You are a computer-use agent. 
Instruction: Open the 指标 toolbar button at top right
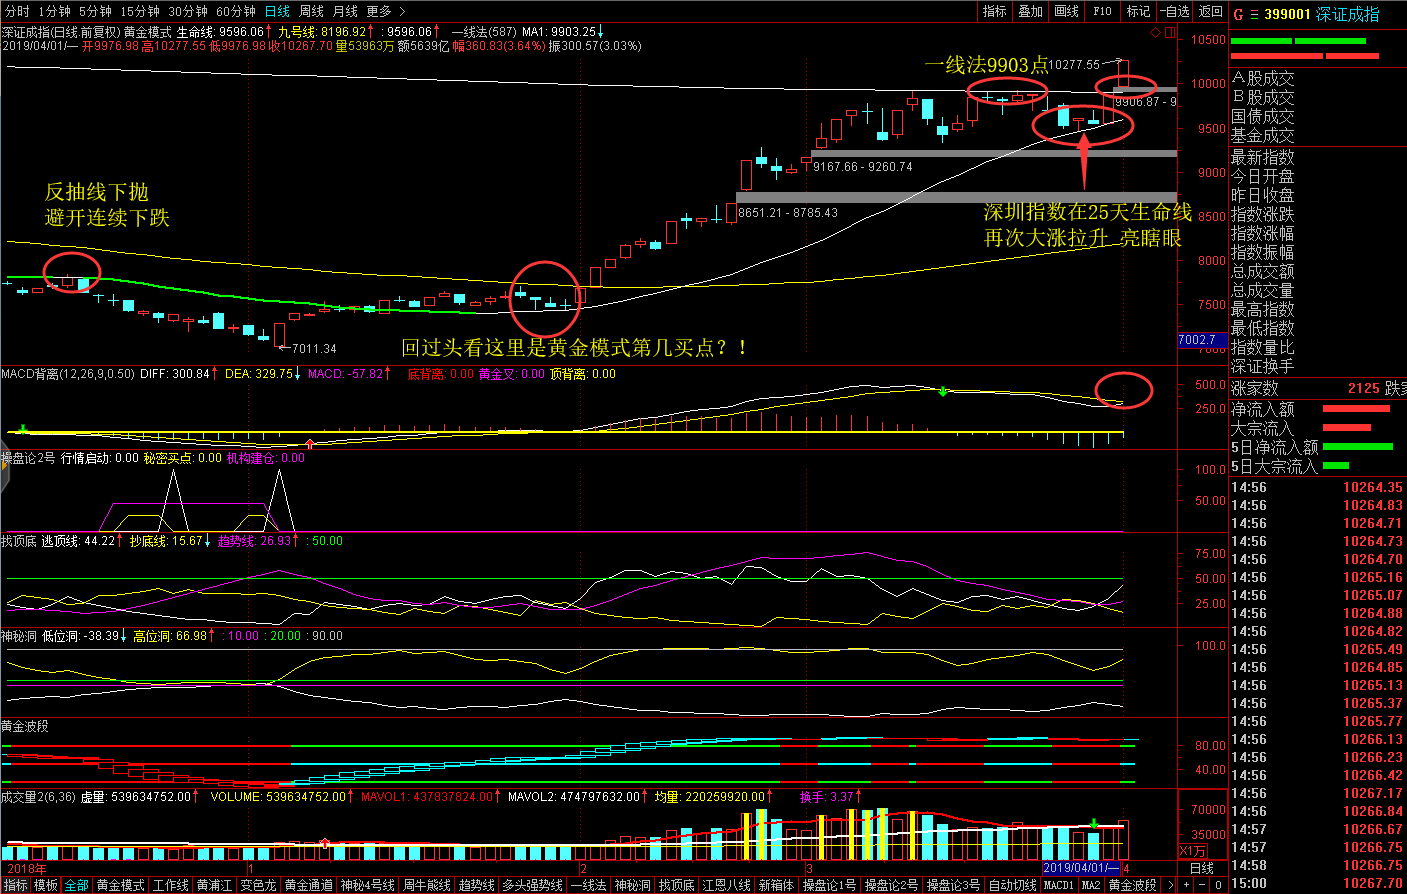pos(995,11)
